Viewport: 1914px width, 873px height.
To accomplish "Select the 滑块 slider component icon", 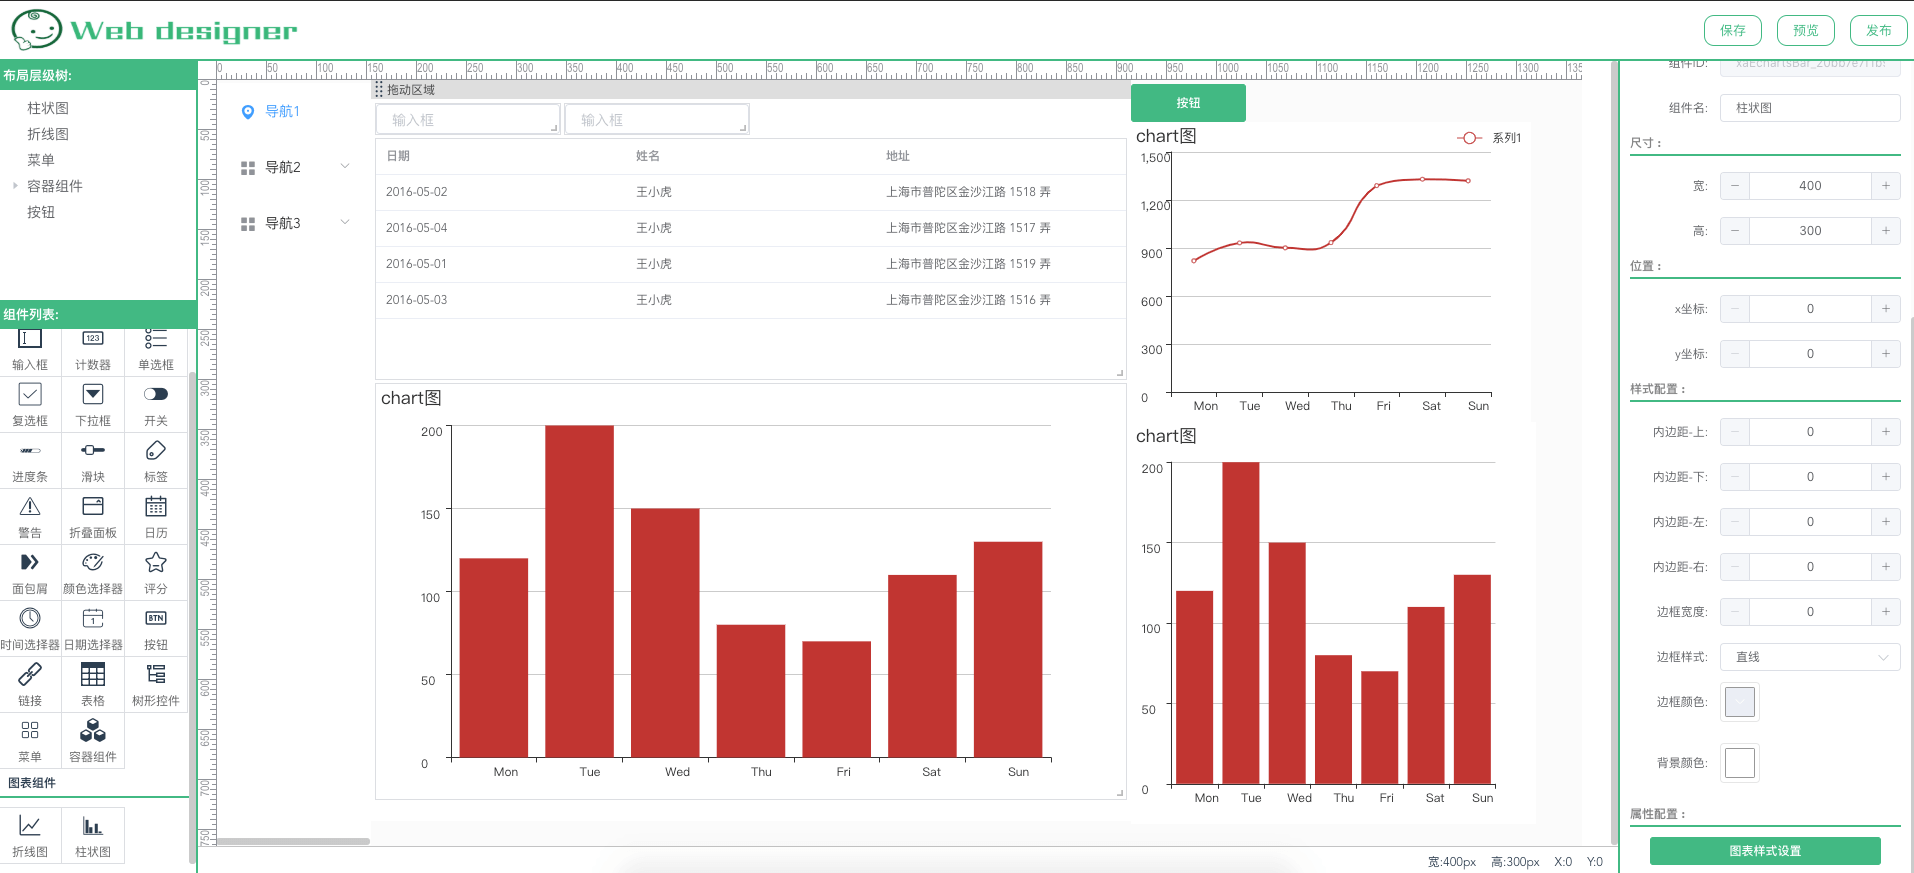I will (x=93, y=450).
